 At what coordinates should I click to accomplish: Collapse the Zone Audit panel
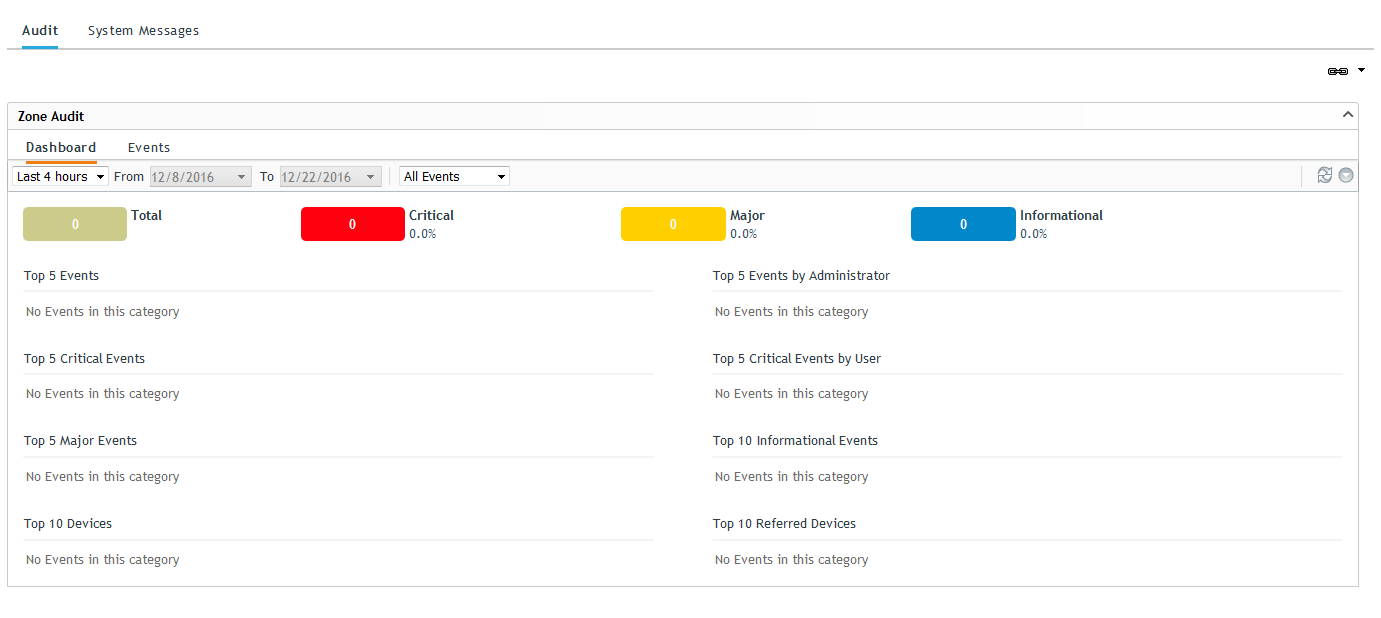[x=1347, y=115]
